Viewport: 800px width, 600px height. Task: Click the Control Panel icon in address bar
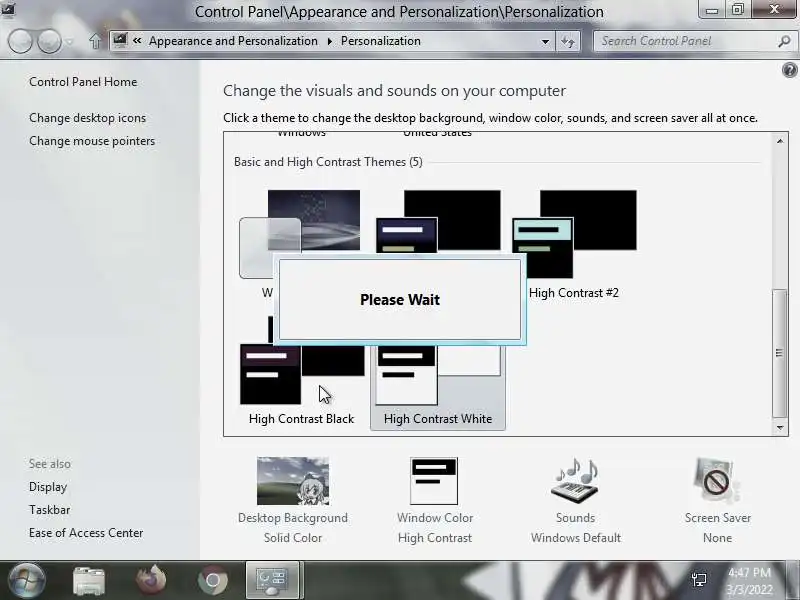point(120,40)
